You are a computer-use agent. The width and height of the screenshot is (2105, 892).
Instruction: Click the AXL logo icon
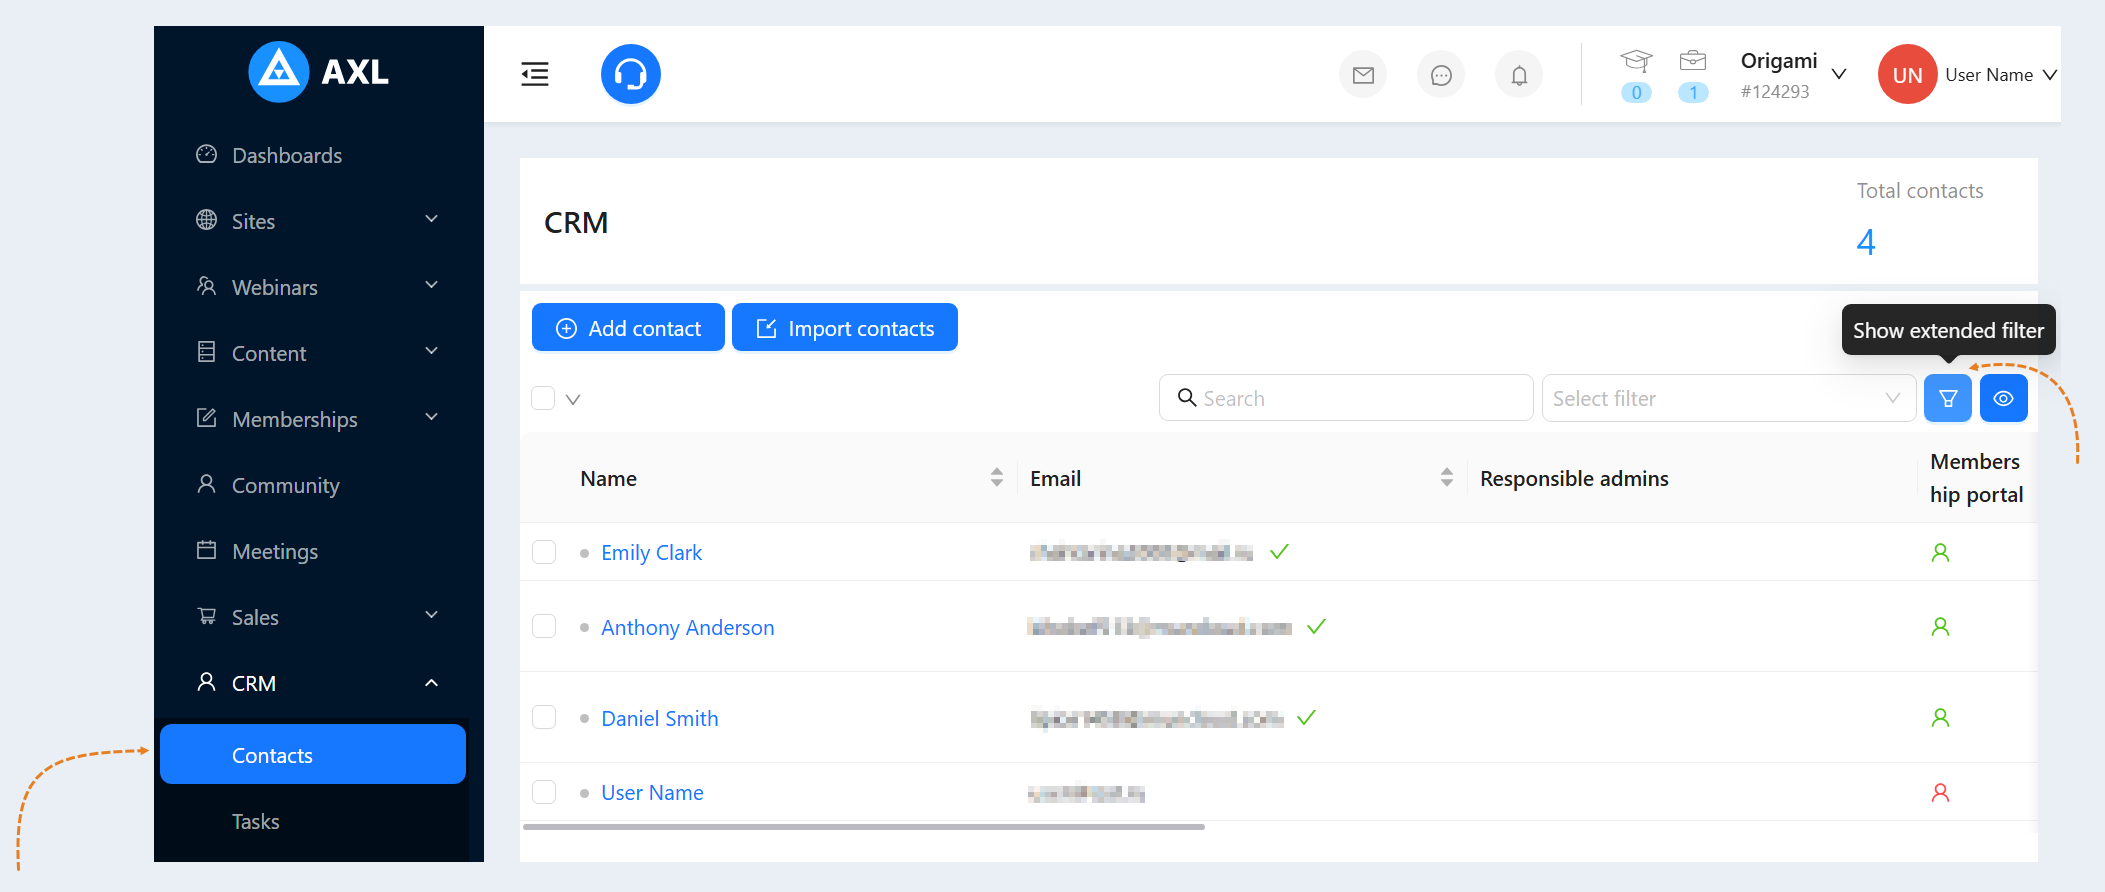pos(278,72)
